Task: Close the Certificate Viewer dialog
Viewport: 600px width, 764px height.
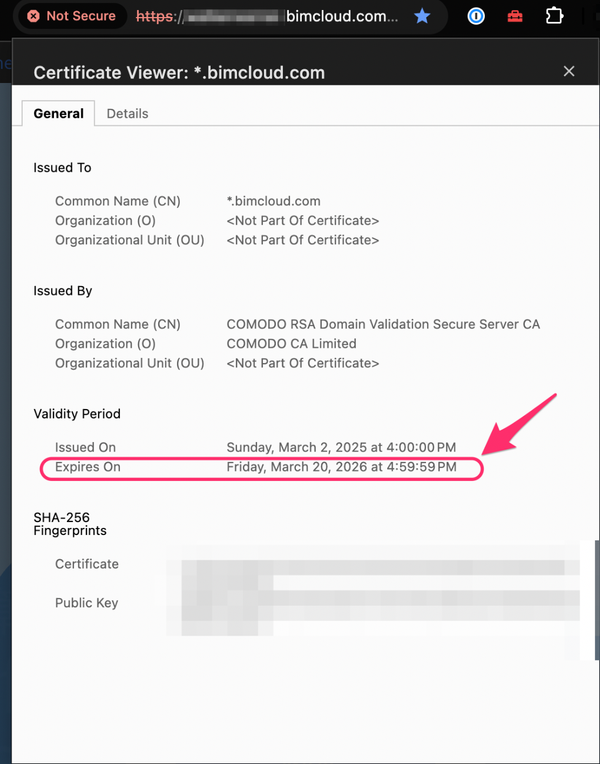Action: point(569,71)
